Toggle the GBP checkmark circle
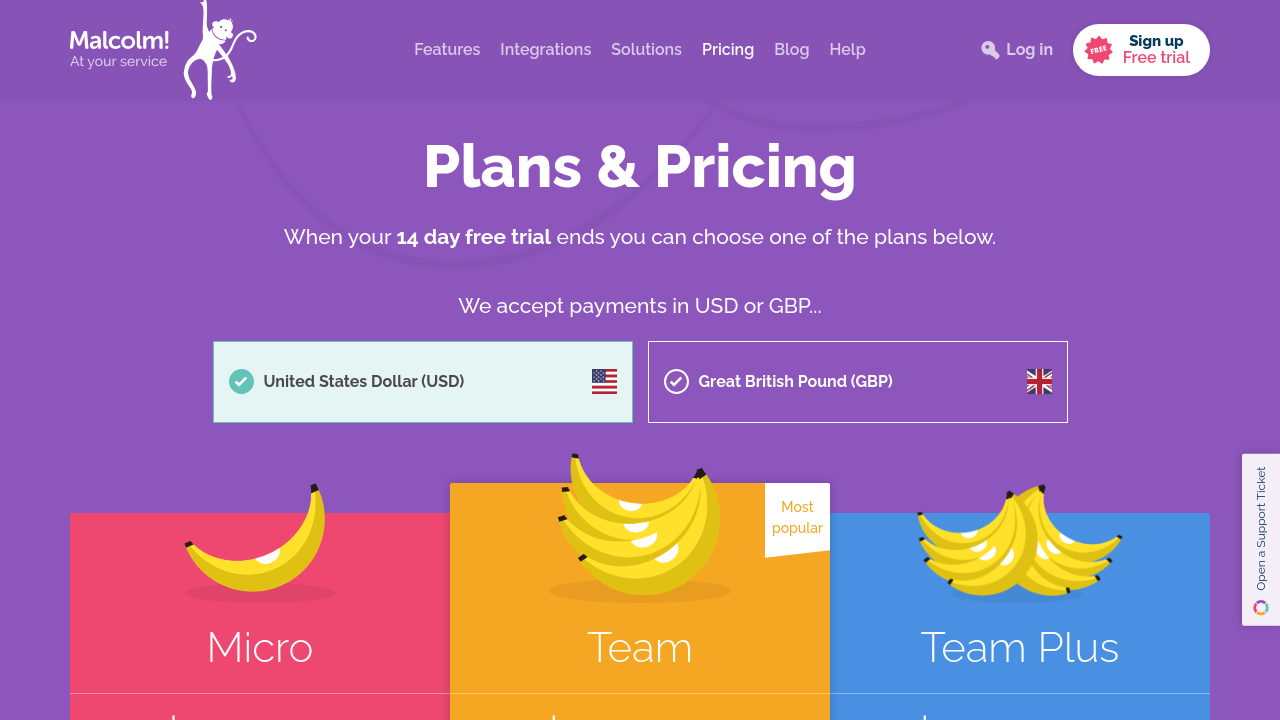The height and width of the screenshot is (720, 1280). pos(676,382)
